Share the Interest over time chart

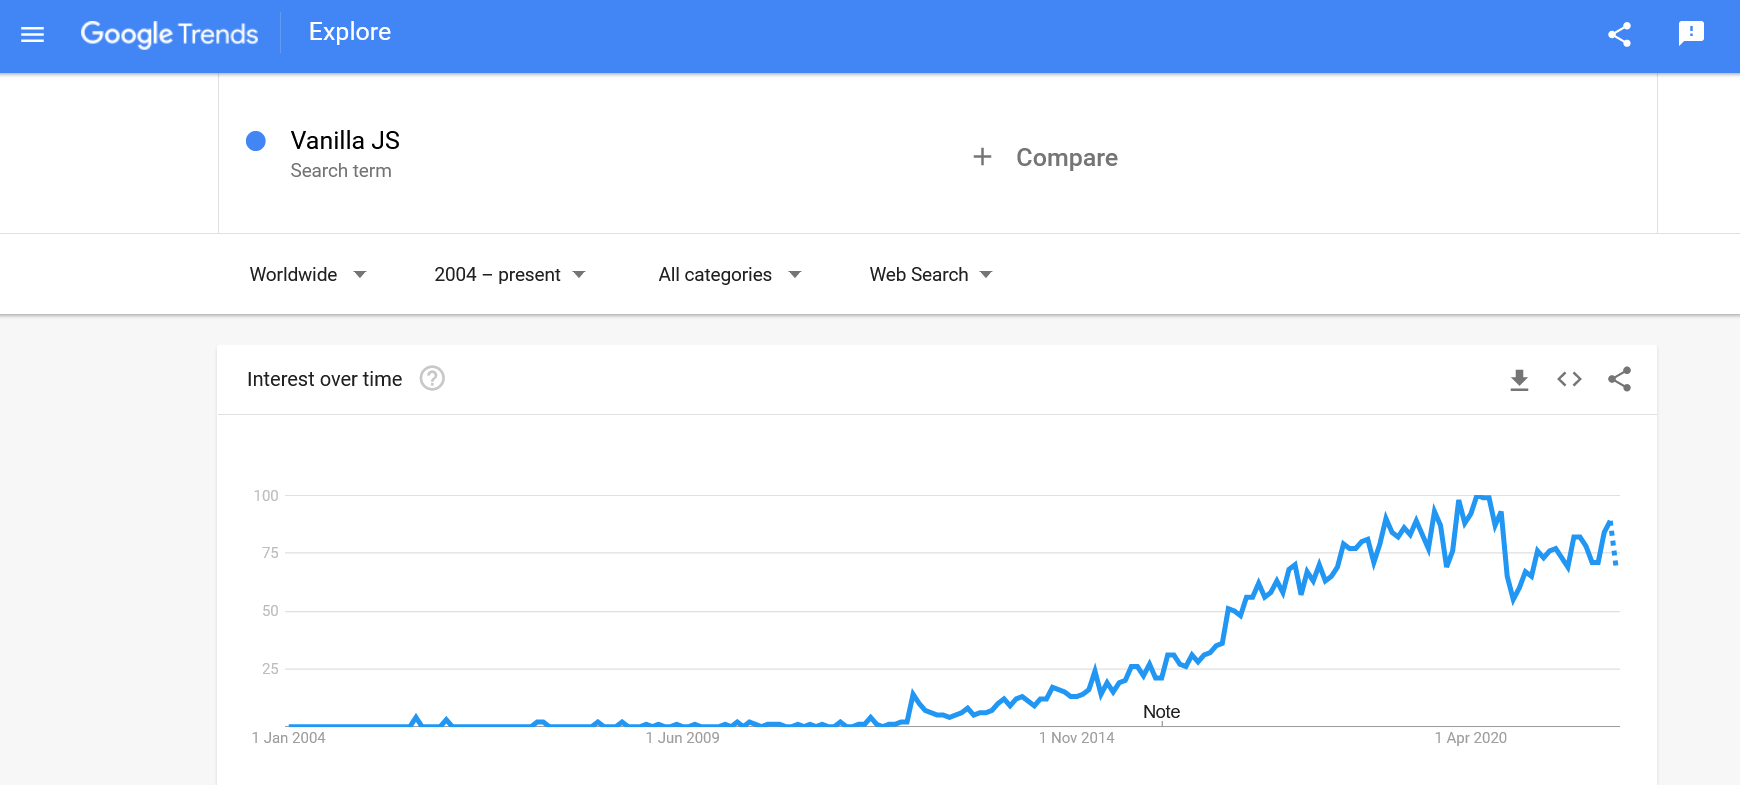tap(1619, 379)
